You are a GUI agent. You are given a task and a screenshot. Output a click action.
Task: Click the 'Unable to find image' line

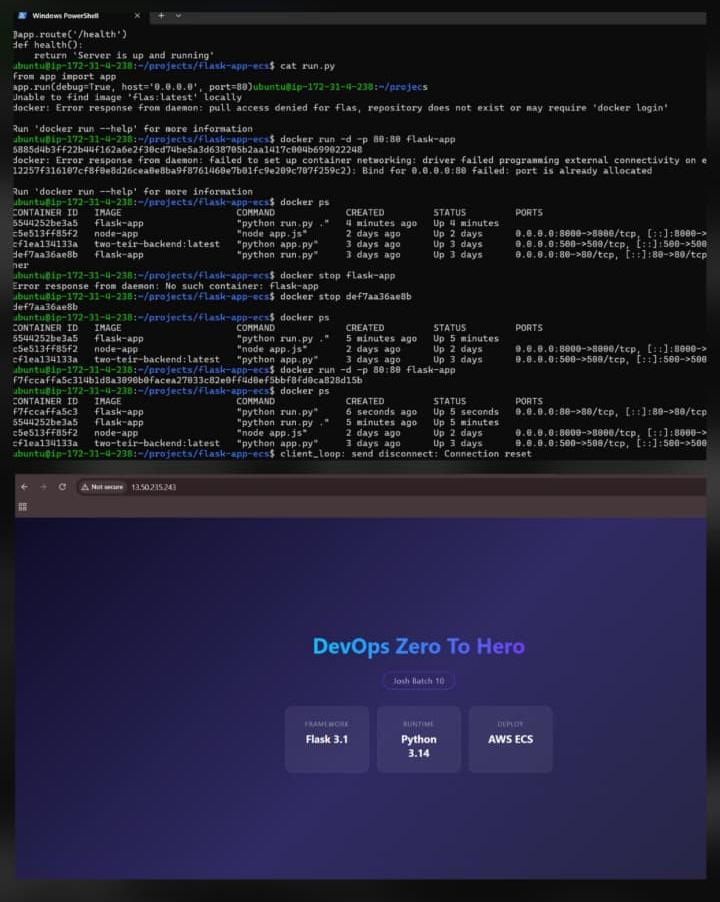(x=127, y=97)
